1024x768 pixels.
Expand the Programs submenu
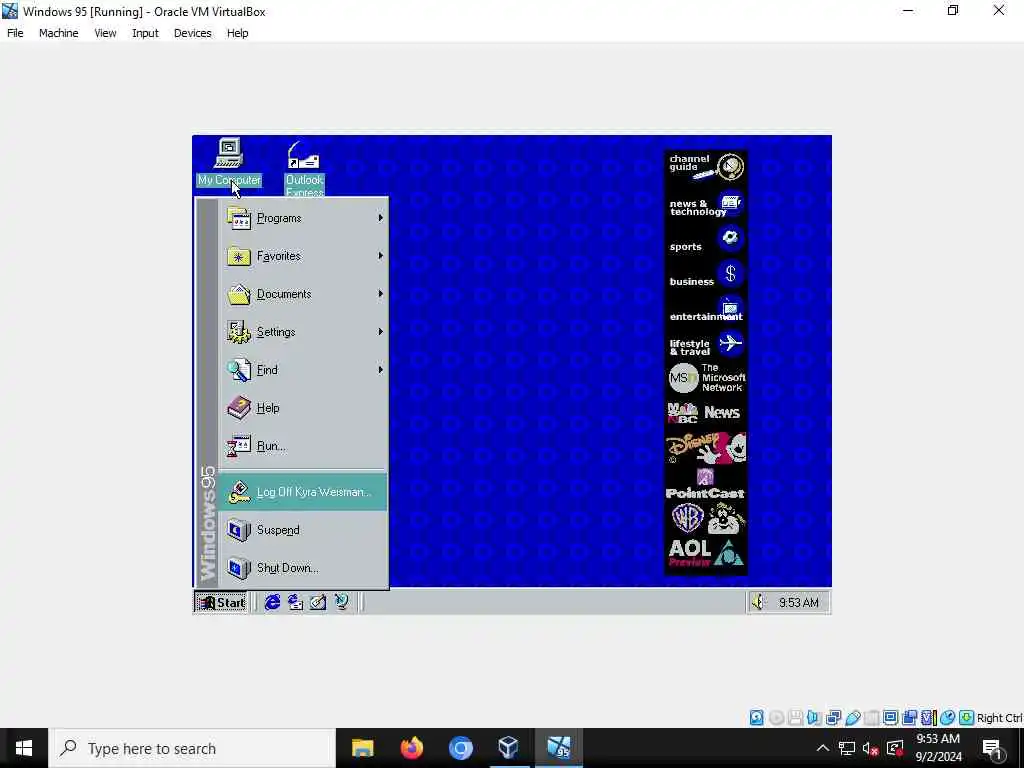(x=304, y=218)
